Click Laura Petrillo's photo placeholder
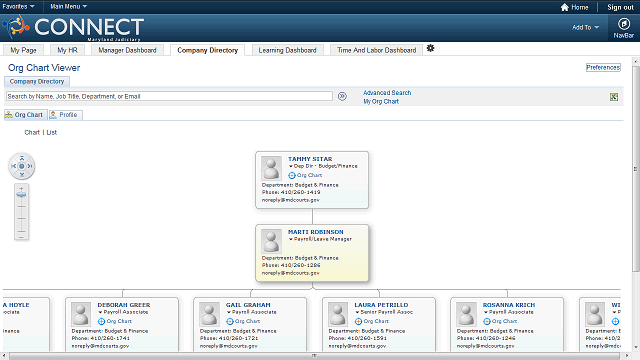The image size is (640, 360). click(338, 314)
